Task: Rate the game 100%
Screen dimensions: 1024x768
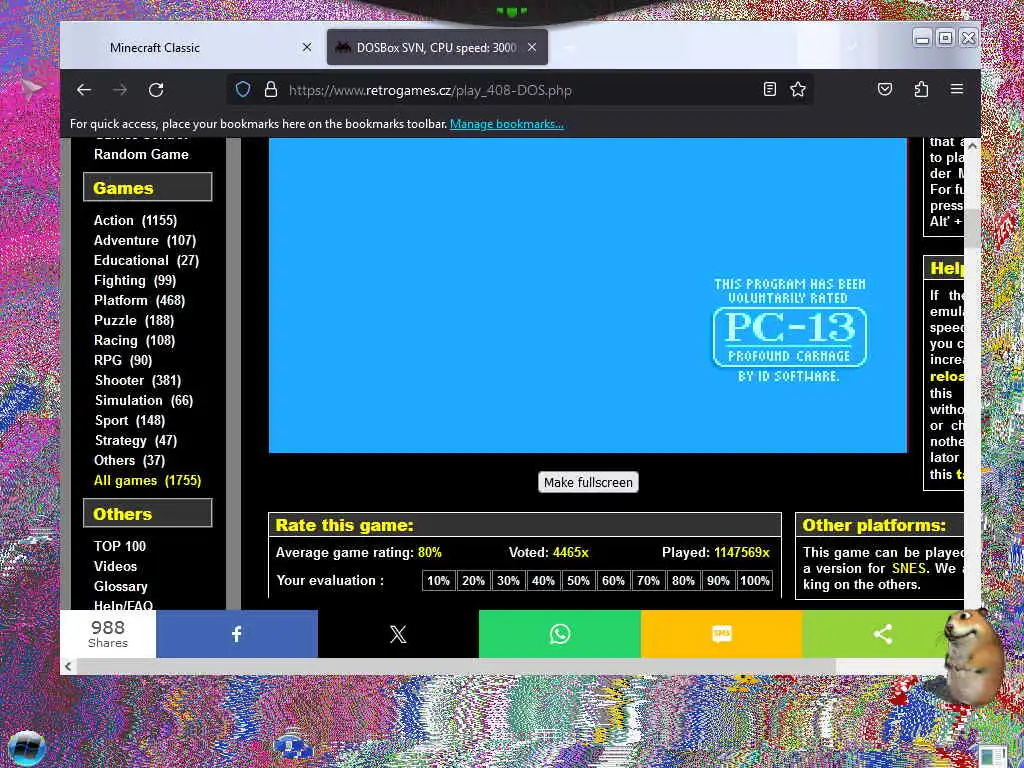Action: tap(754, 581)
